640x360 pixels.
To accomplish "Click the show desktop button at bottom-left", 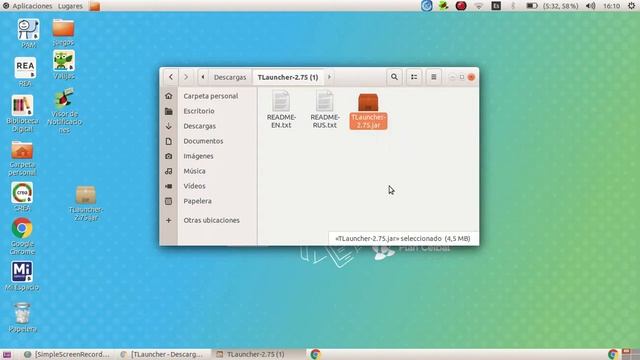I will pyautogui.click(x=7, y=354).
